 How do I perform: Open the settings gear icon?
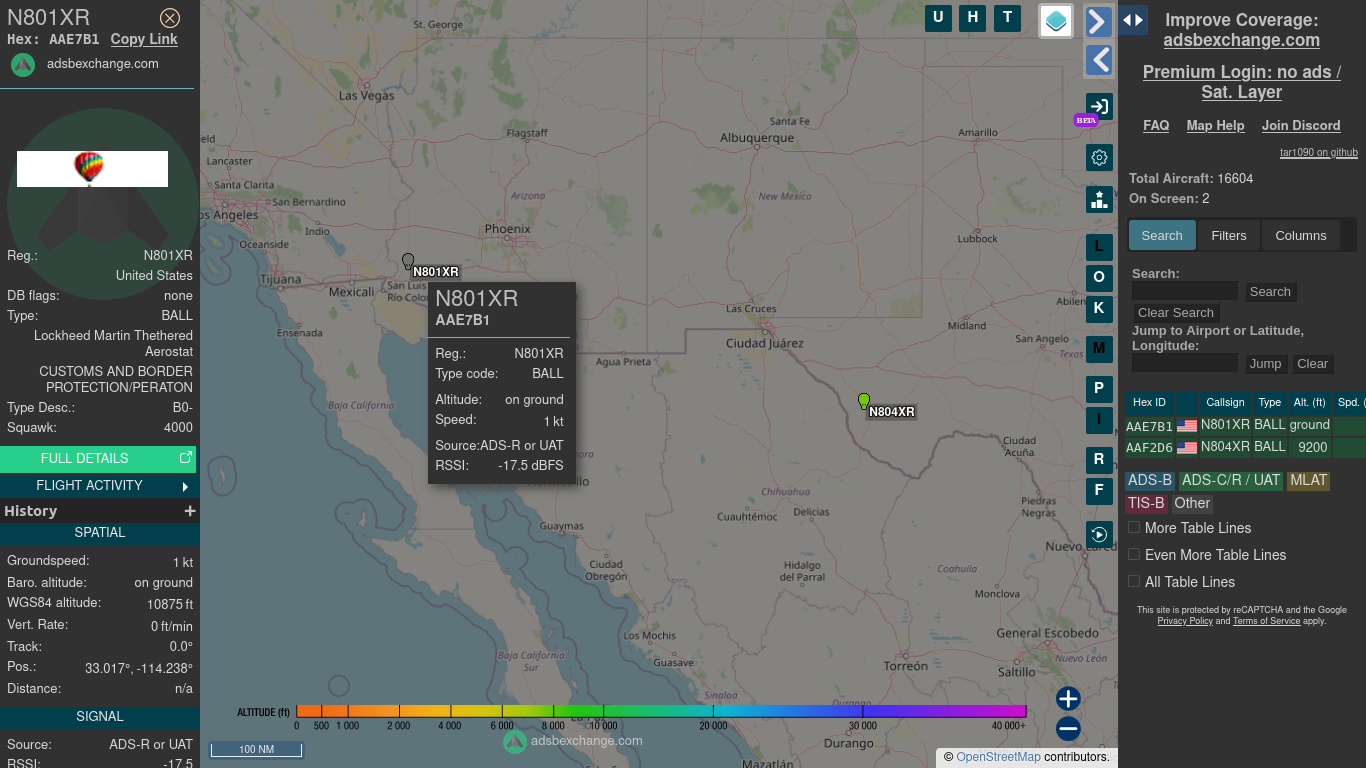click(x=1099, y=157)
